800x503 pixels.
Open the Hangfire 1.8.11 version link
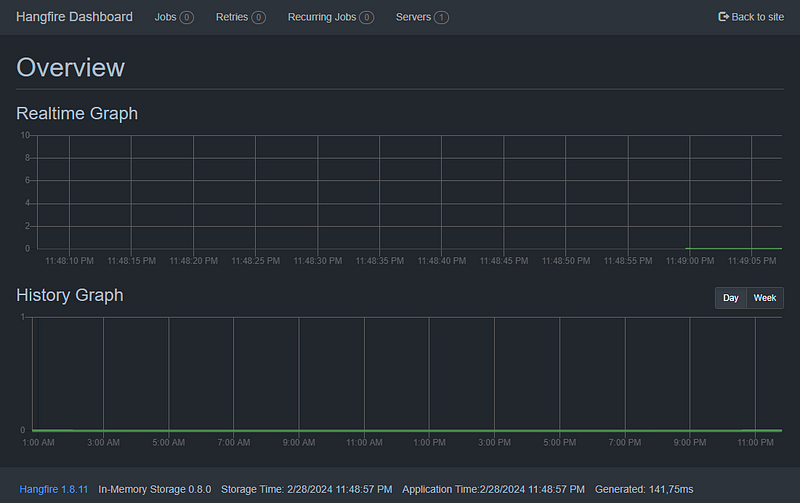(54, 489)
